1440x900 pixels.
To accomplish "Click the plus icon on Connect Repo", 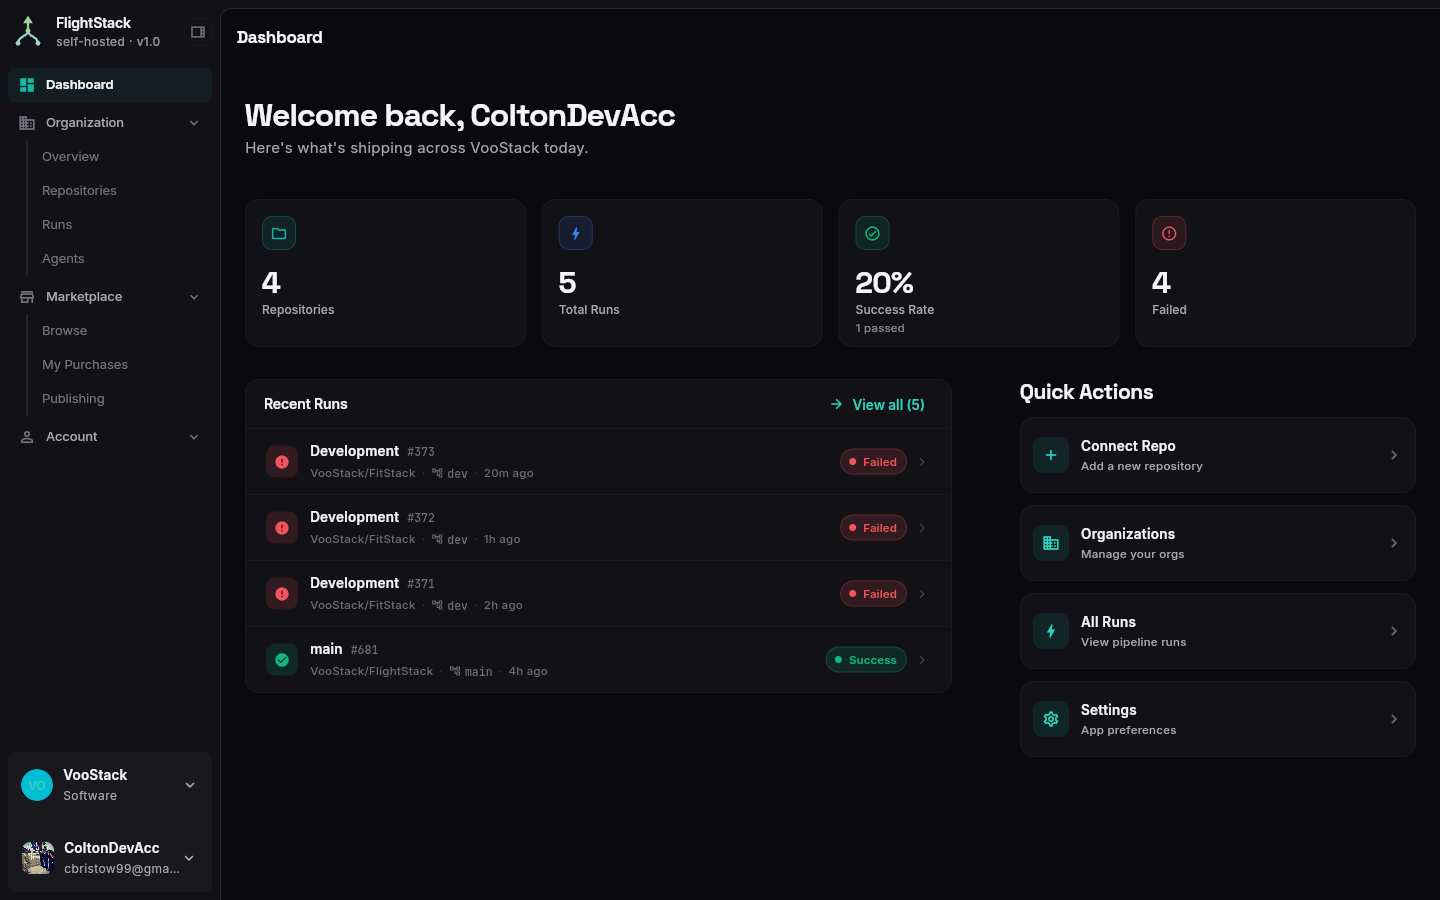I will [x=1051, y=455].
